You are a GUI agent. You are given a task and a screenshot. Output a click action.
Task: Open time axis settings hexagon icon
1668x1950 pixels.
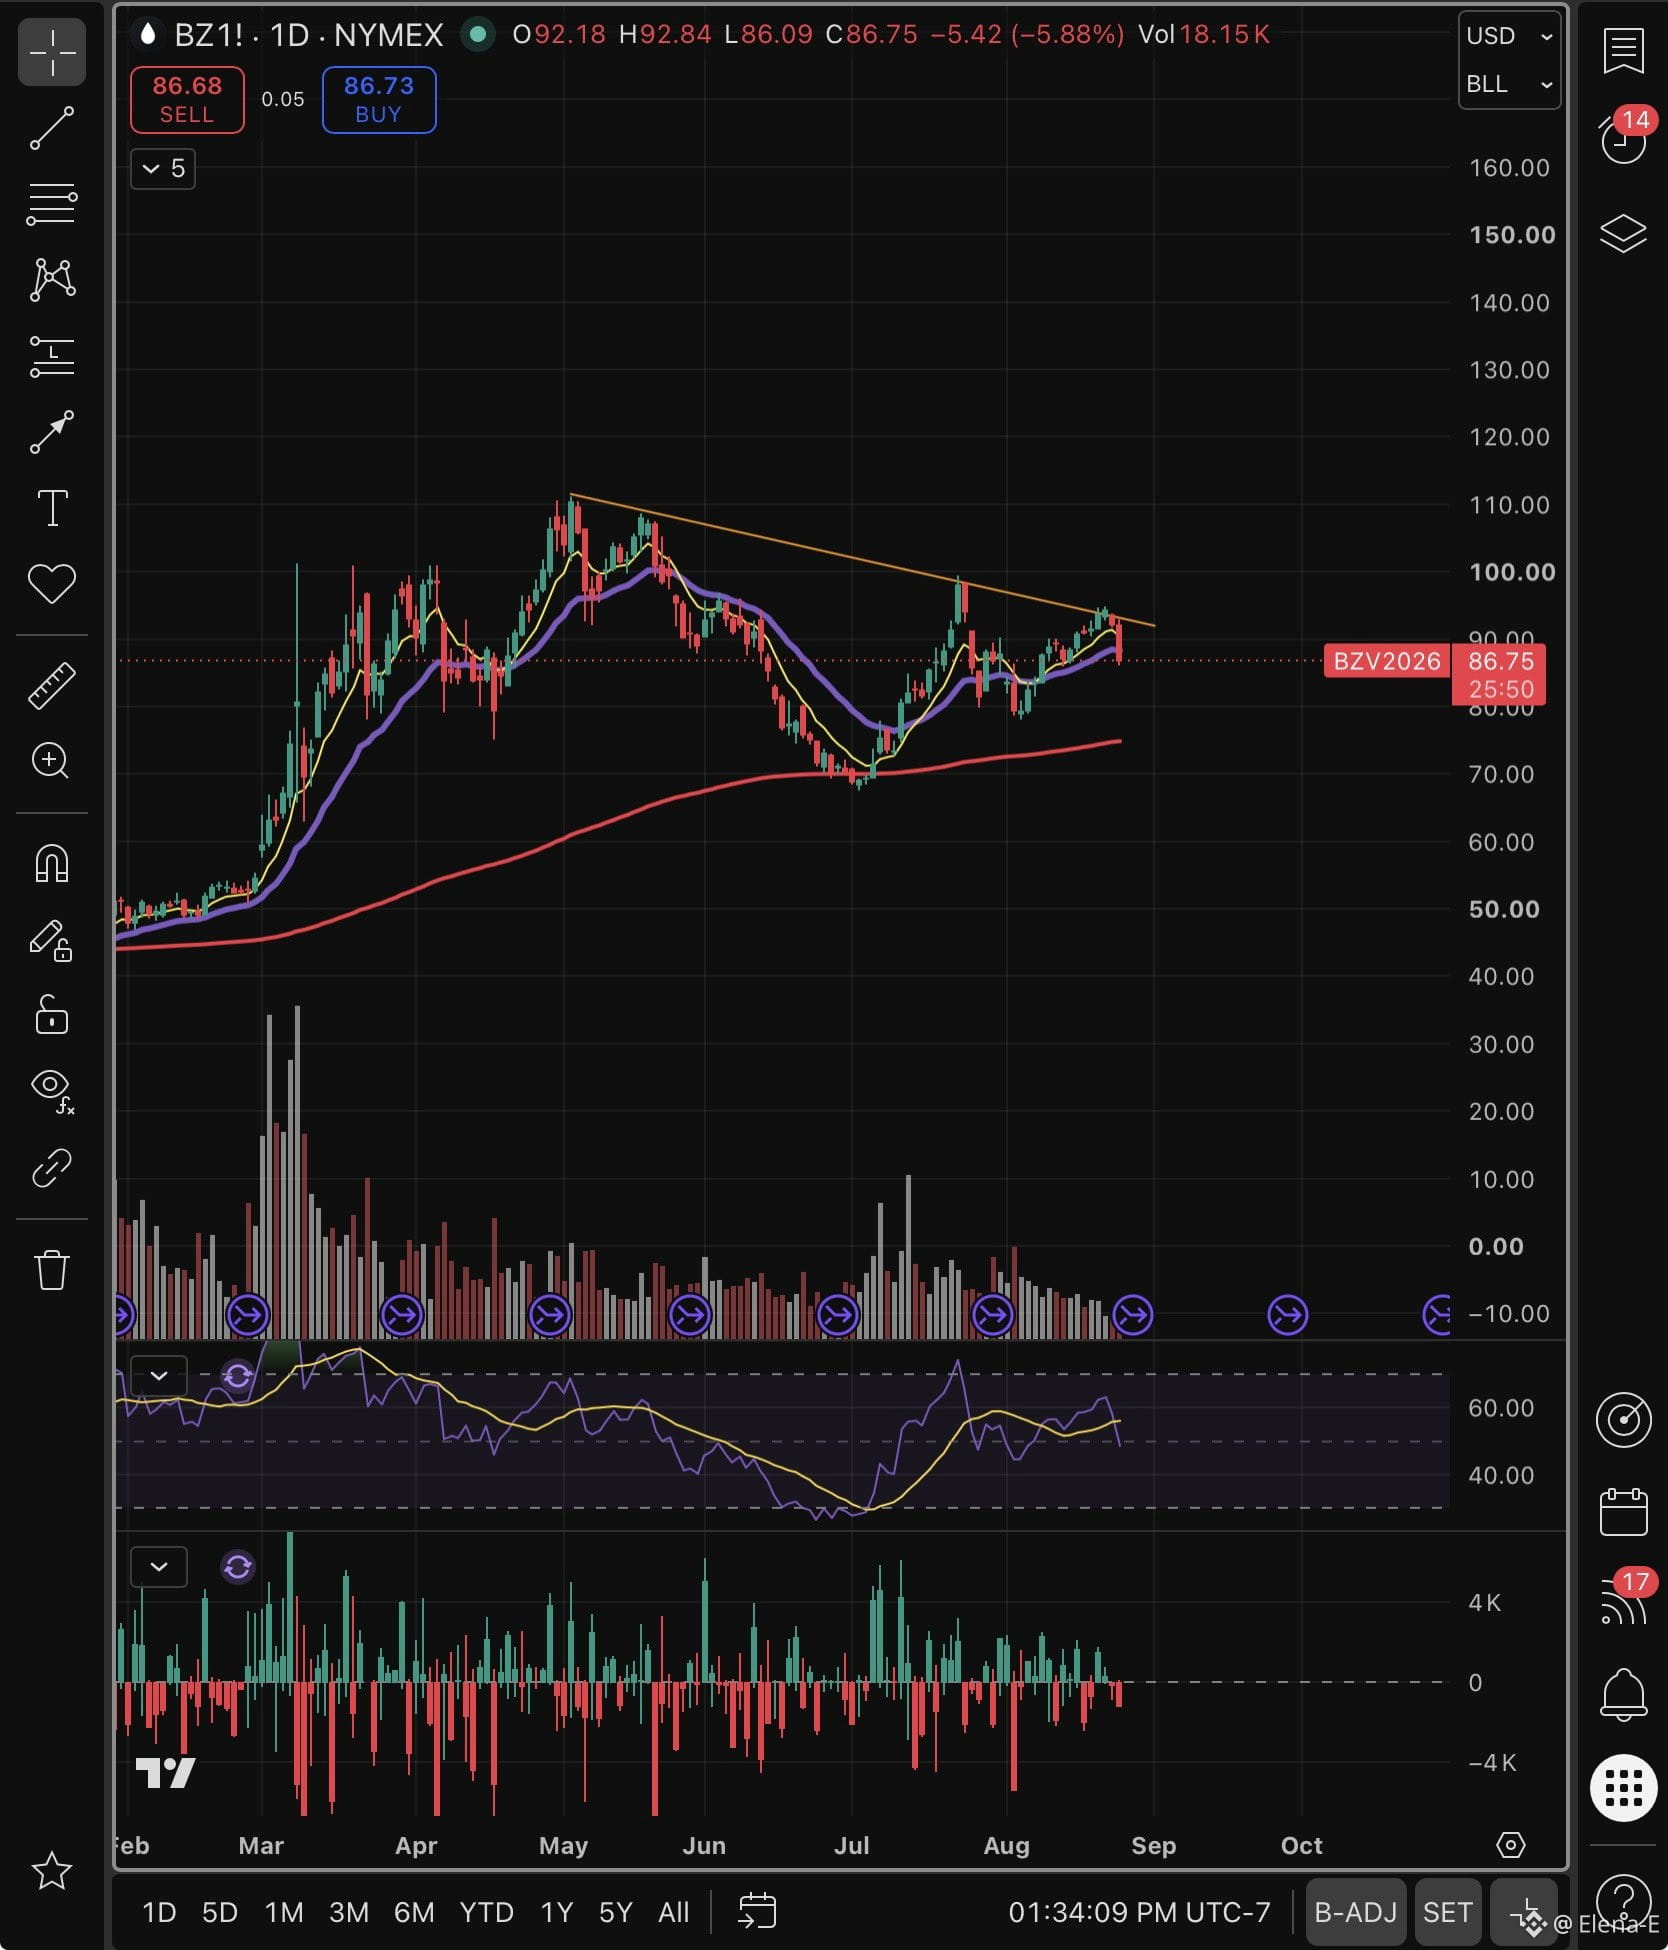(1510, 1845)
